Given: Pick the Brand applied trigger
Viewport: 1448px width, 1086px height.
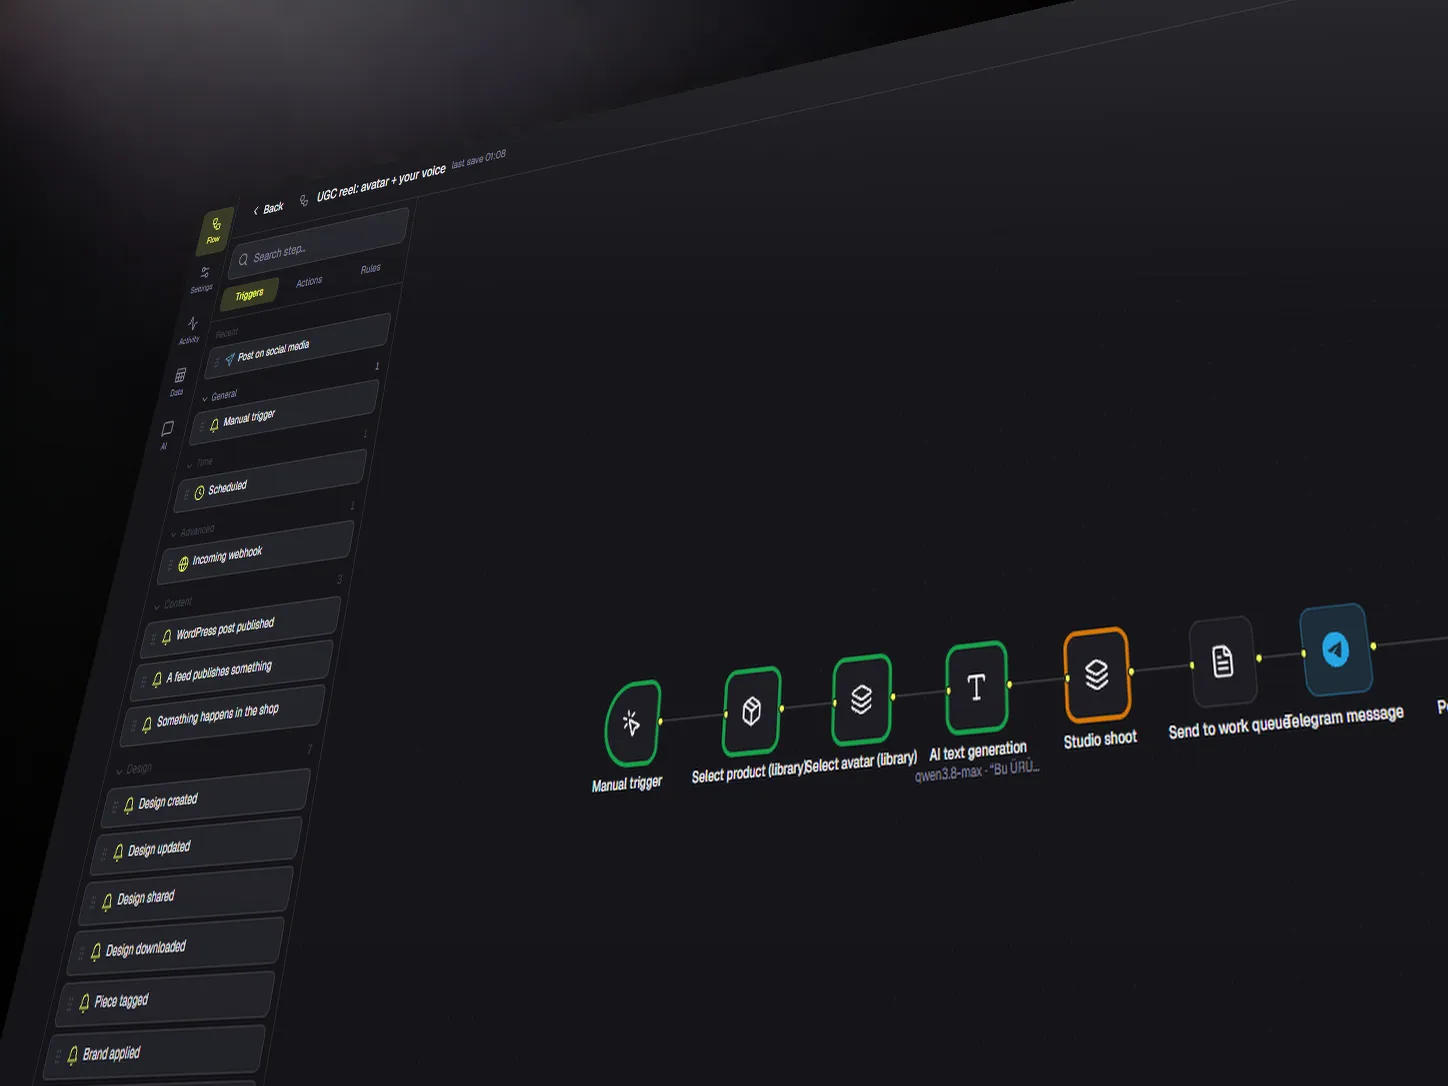Looking at the screenshot, I should pos(153,1051).
